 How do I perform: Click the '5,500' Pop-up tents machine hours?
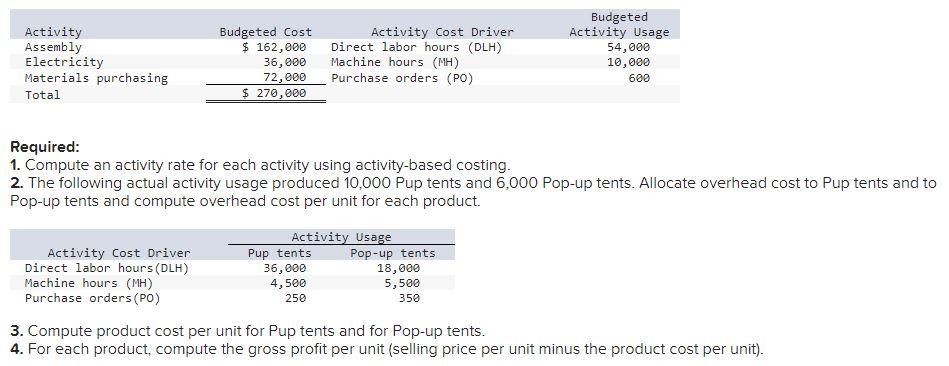click(x=402, y=283)
